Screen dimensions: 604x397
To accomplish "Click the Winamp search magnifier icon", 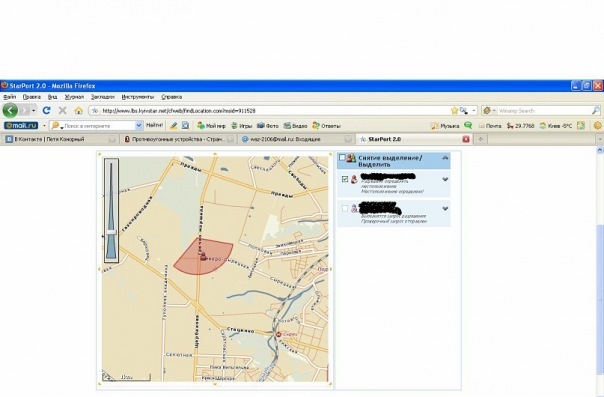I will tap(596, 111).
